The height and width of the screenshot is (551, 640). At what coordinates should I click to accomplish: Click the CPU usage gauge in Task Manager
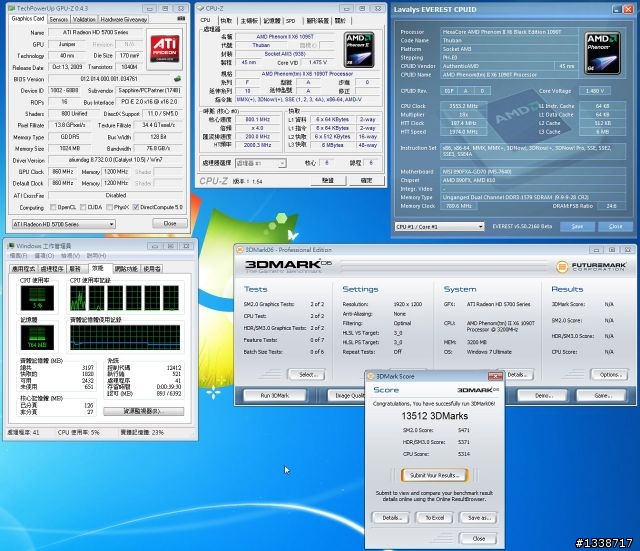pyautogui.click(x=37, y=298)
